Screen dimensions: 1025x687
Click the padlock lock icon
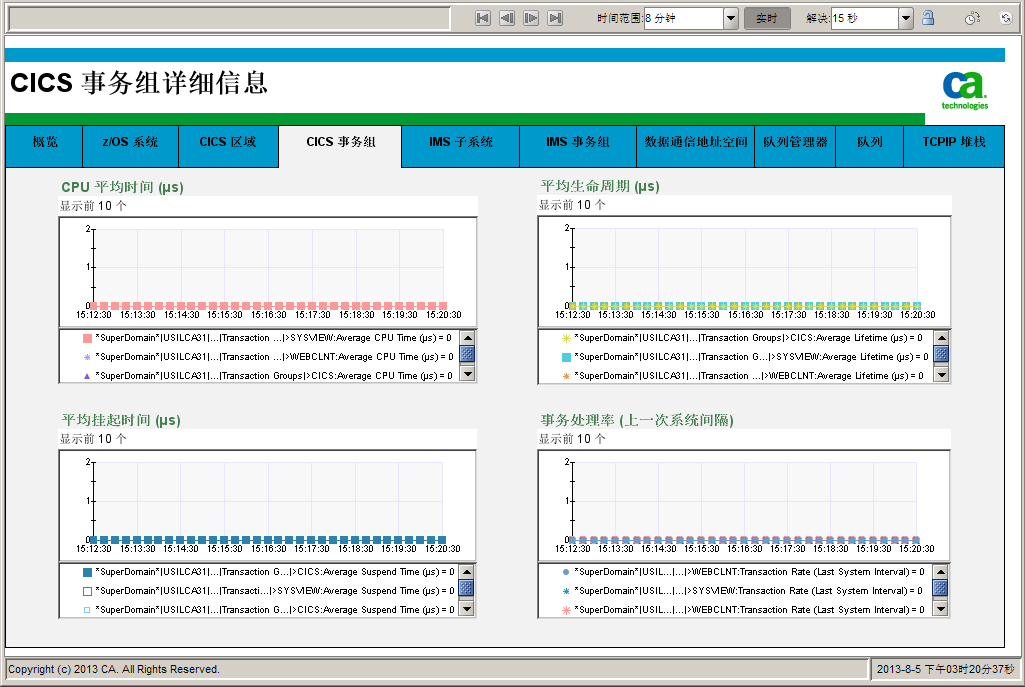point(928,18)
